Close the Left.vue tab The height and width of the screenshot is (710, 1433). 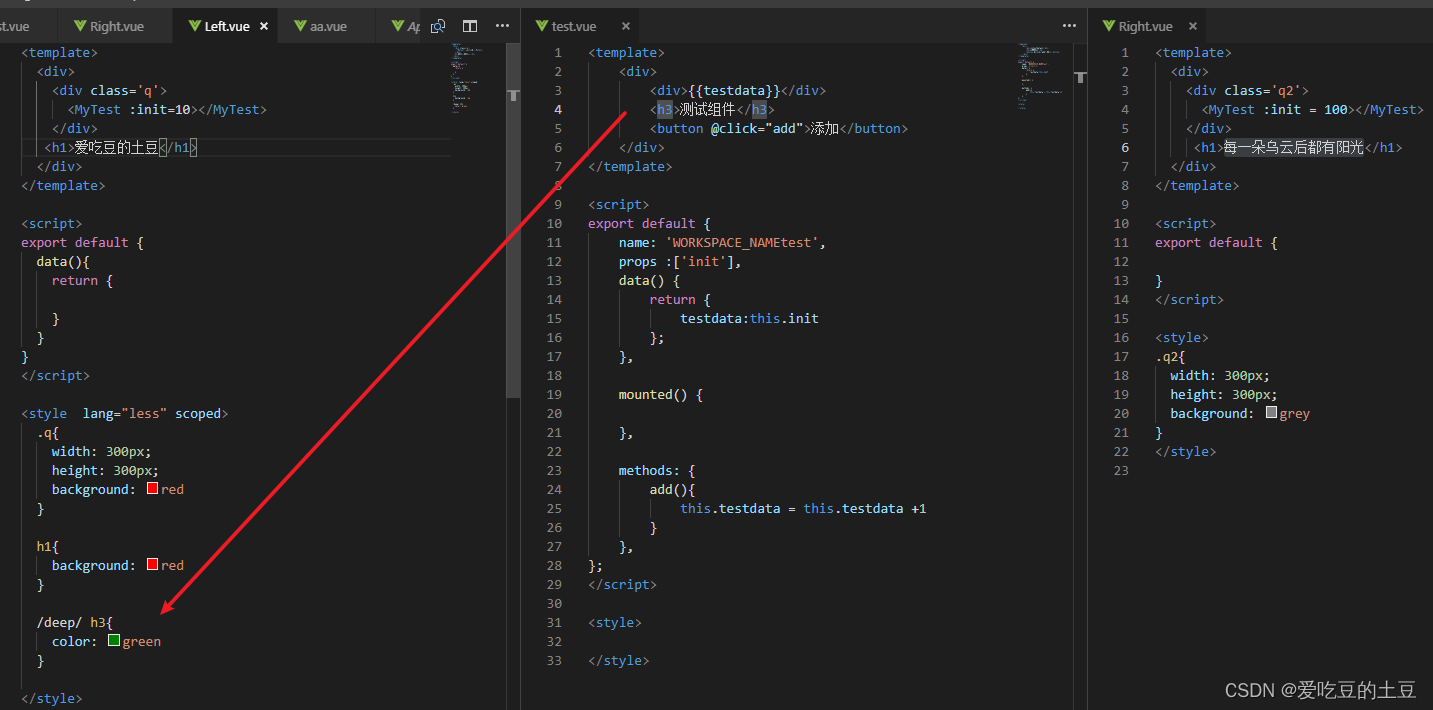coord(264,27)
